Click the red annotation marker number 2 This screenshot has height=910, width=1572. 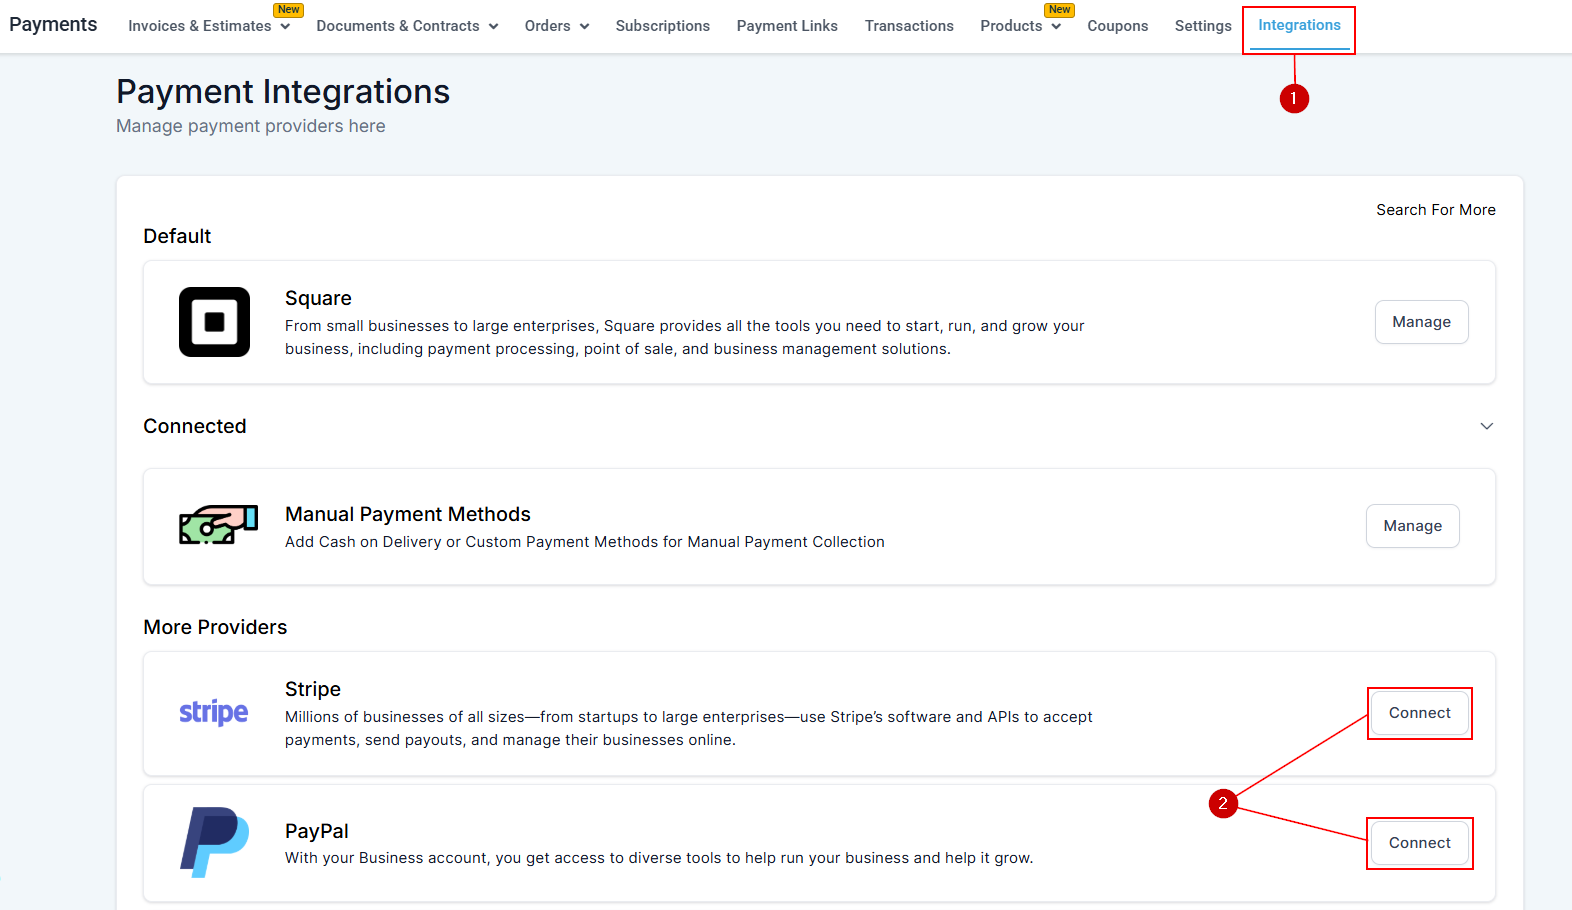point(1223,803)
